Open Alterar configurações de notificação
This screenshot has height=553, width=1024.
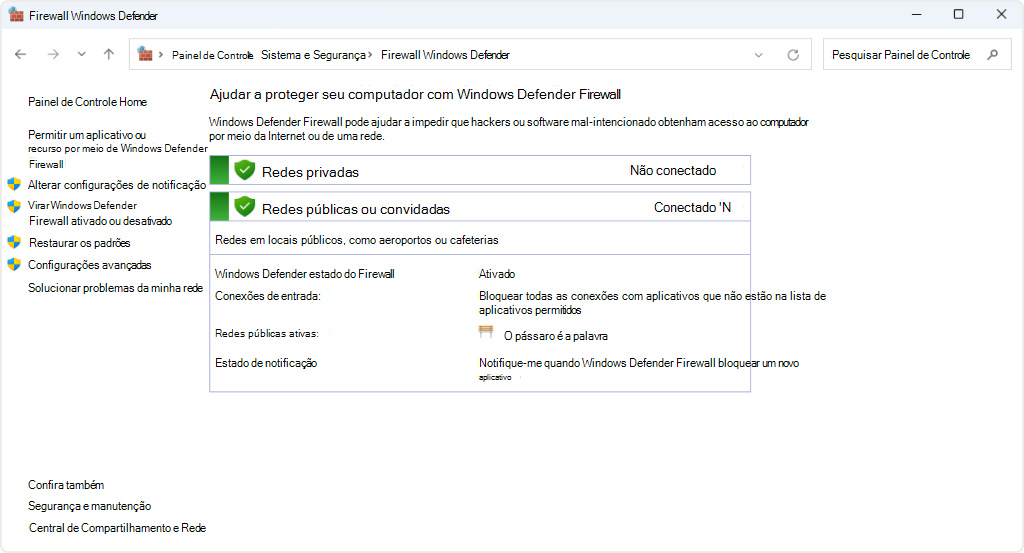[116, 185]
